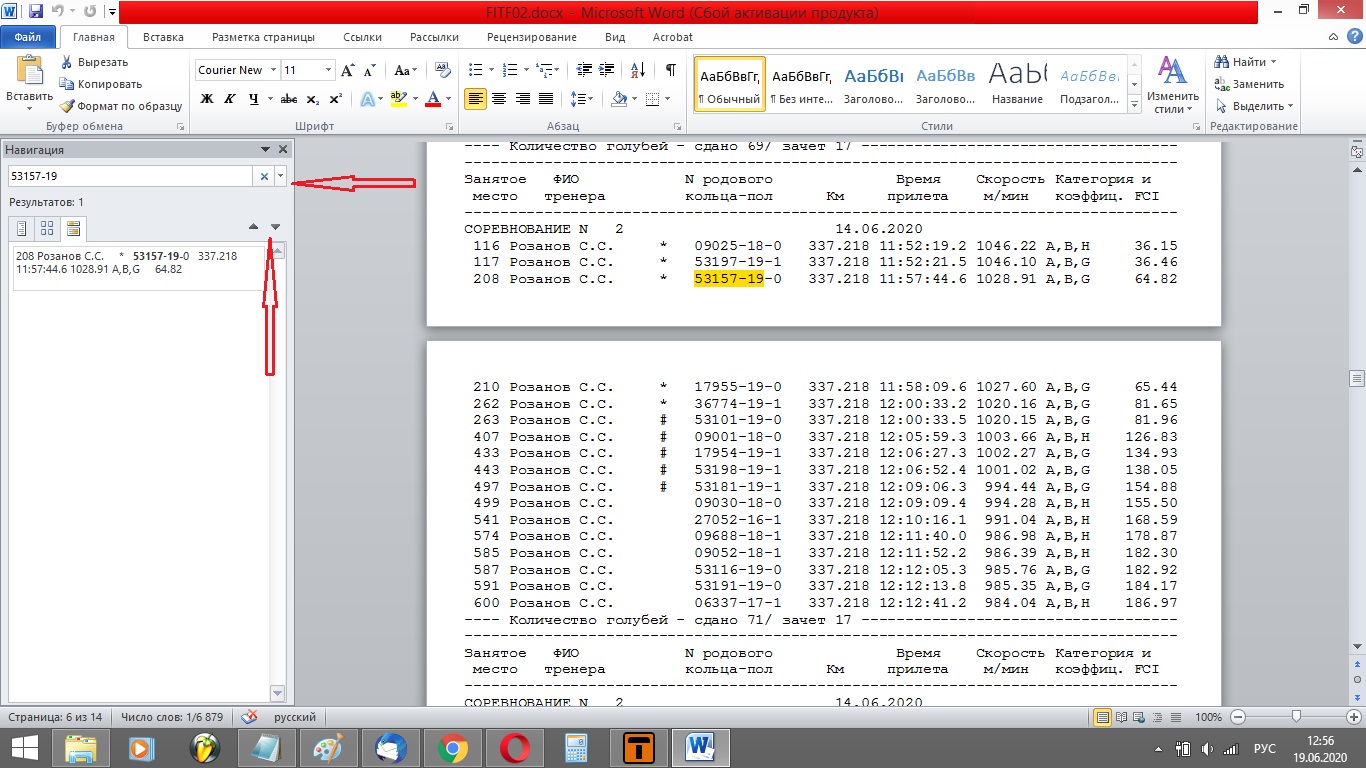This screenshot has width=1366, height=768.
Task: Click the Заменить (Replace) button
Action: (1249, 84)
